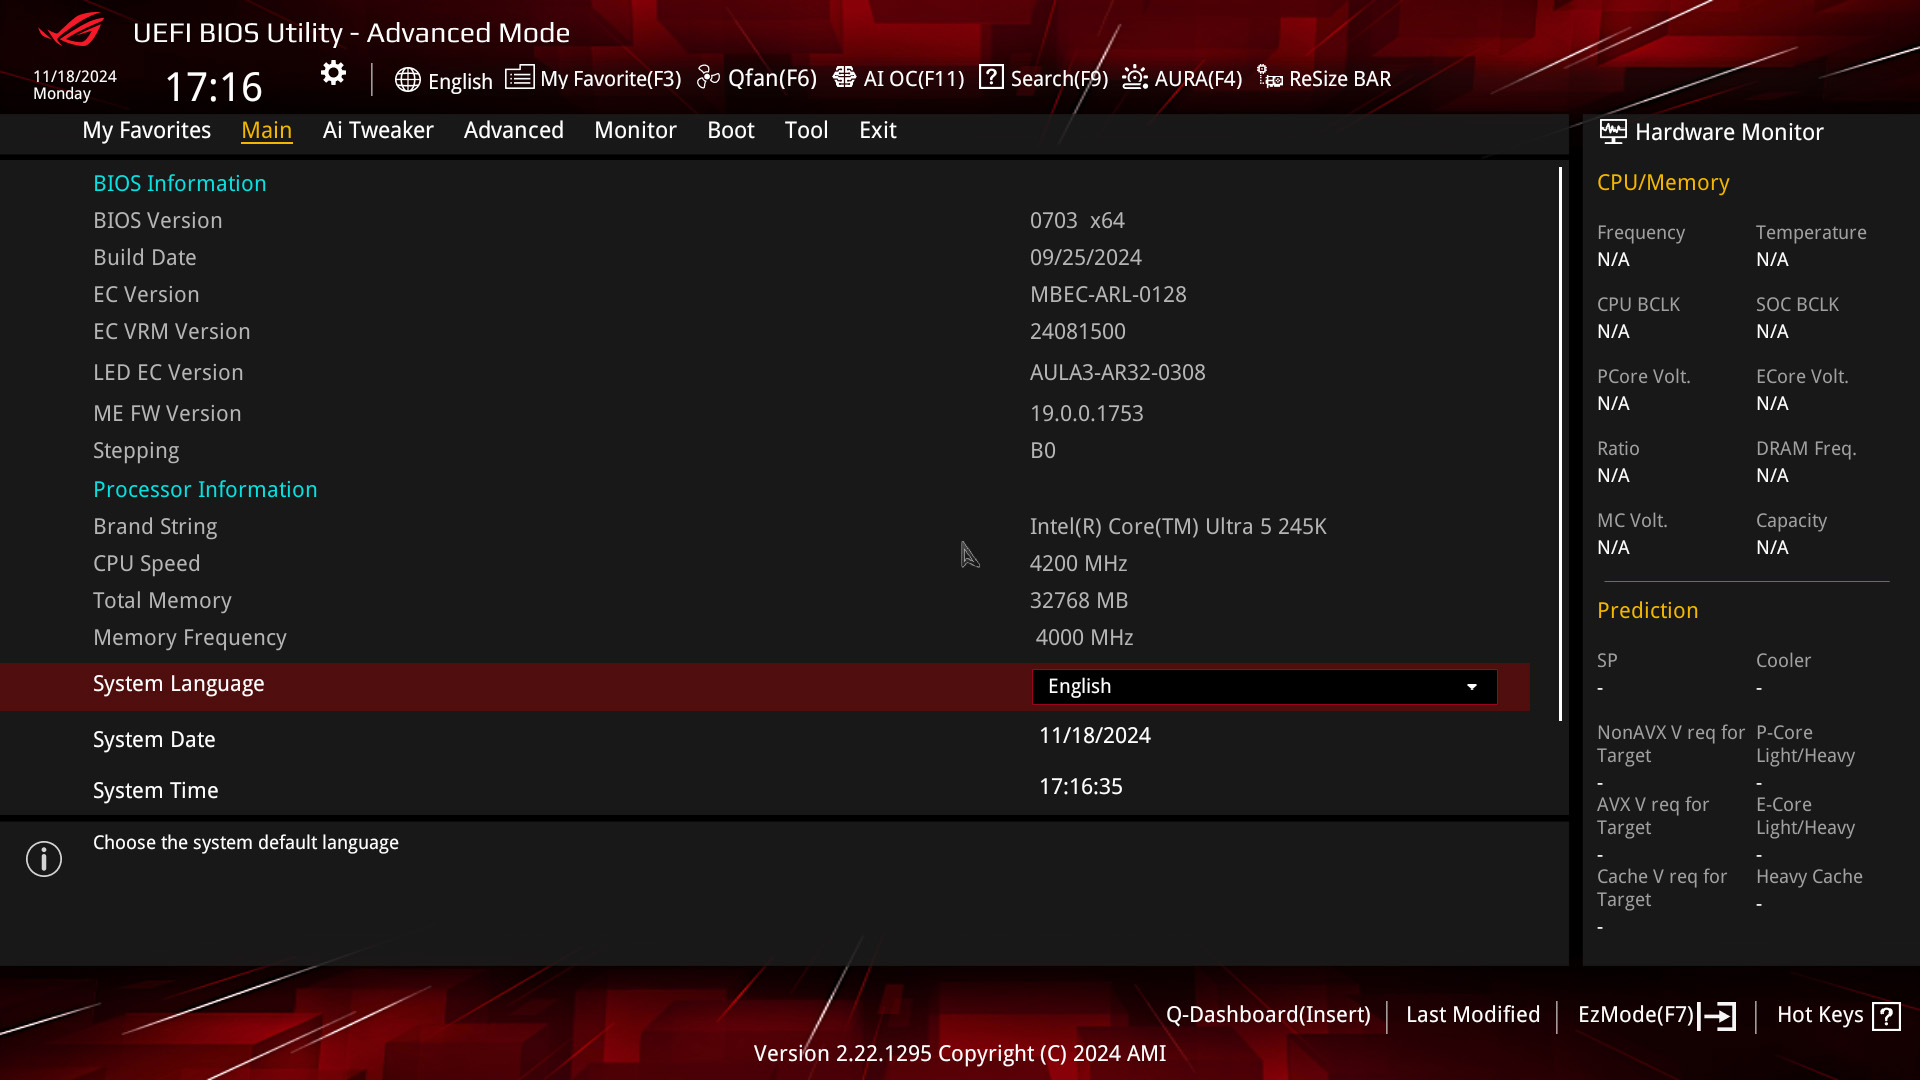Select the Main tab

pos(267,130)
